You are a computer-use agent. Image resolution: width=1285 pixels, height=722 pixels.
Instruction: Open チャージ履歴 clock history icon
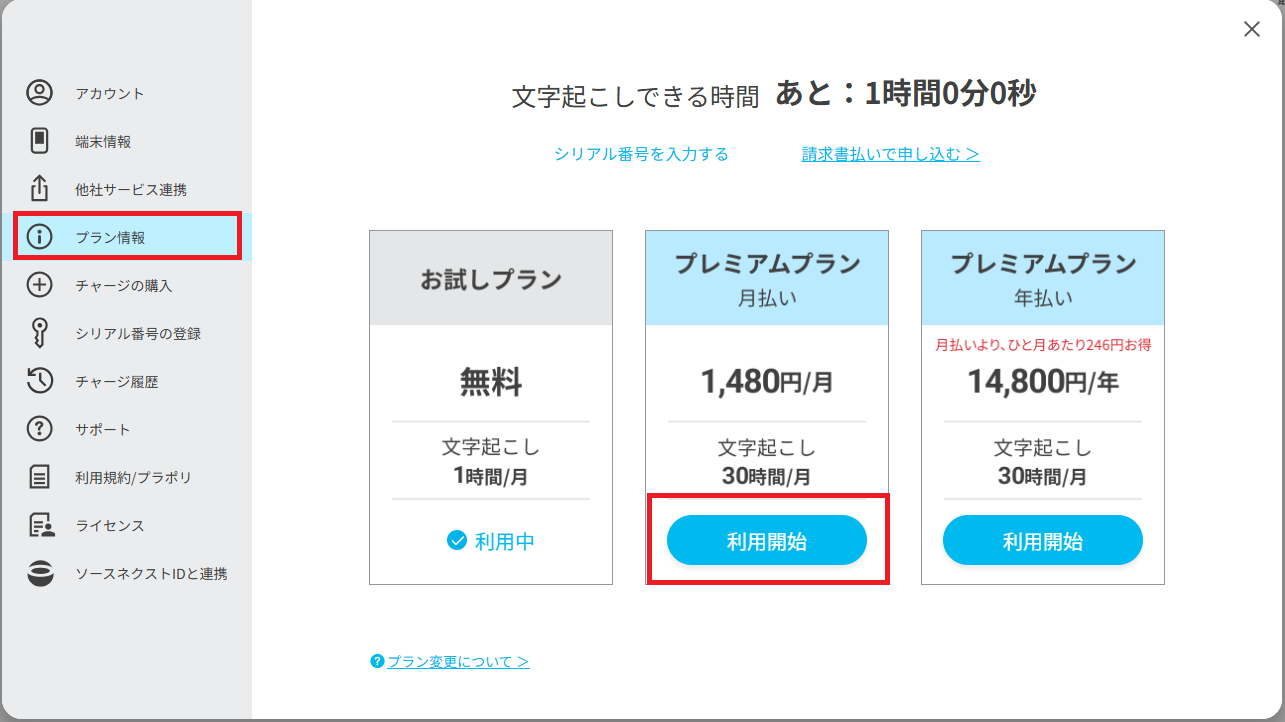[39, 381]
